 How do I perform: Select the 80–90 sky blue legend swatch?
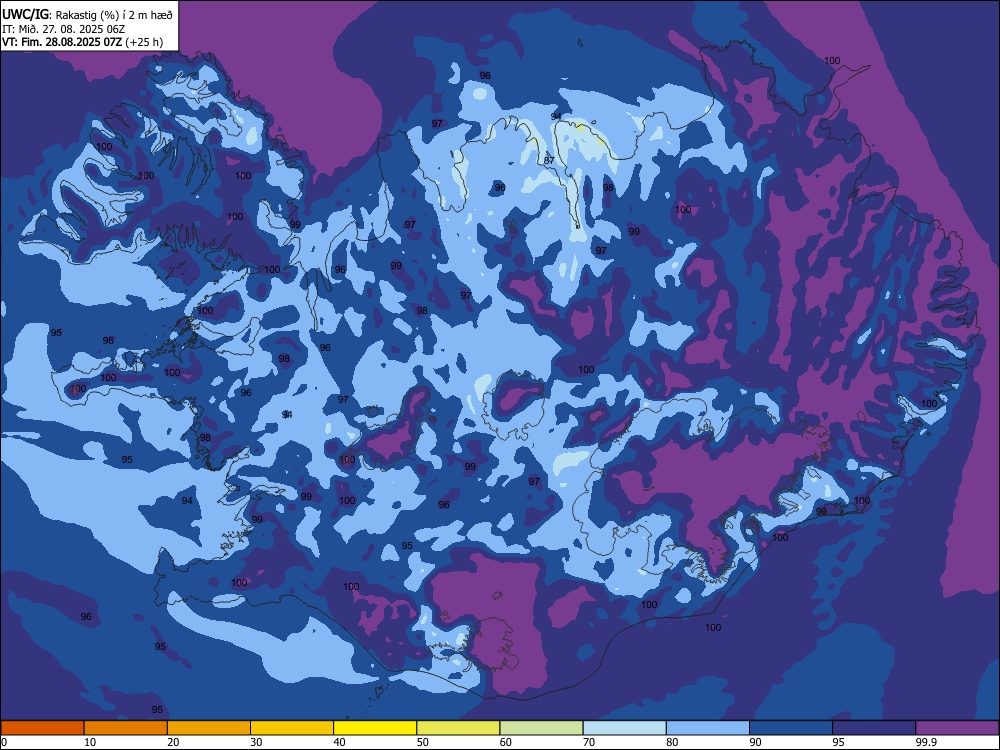[708, 728]
